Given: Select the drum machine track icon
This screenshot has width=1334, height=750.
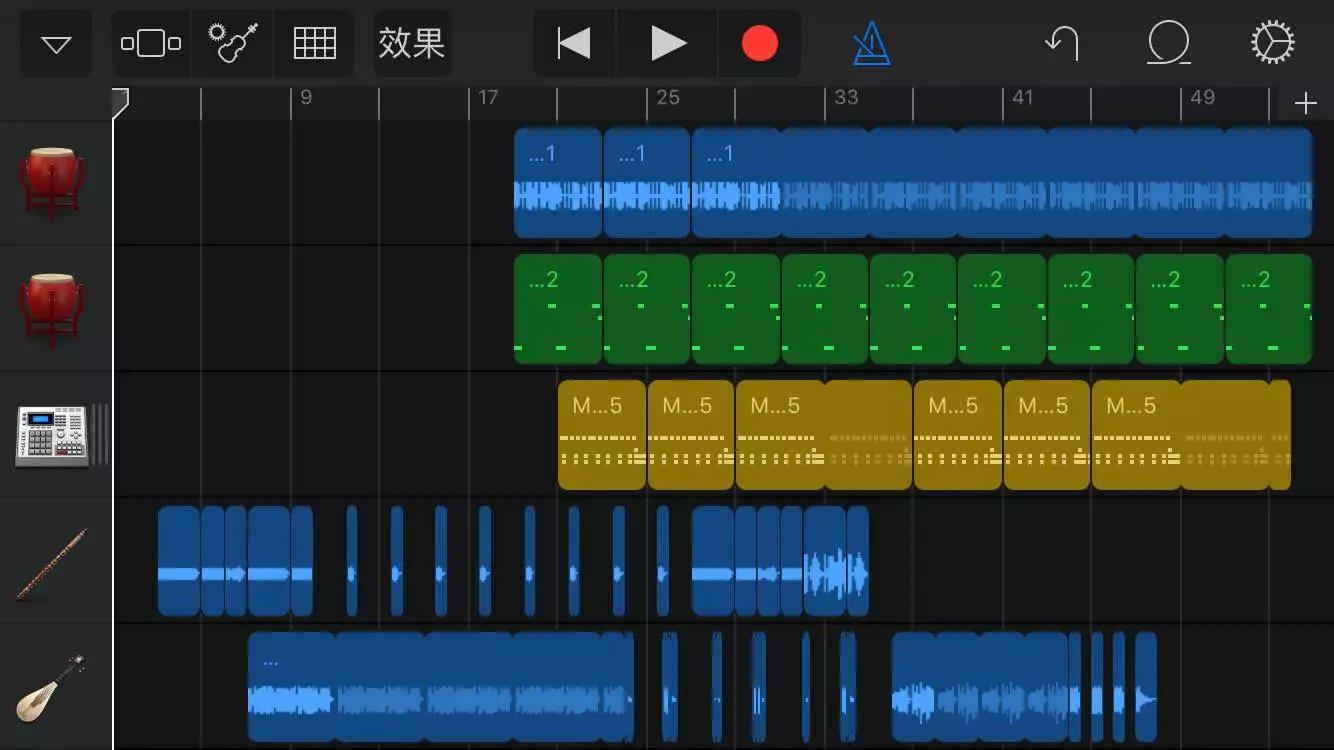Looking at the screenshot, I should (x=52, y=436).
